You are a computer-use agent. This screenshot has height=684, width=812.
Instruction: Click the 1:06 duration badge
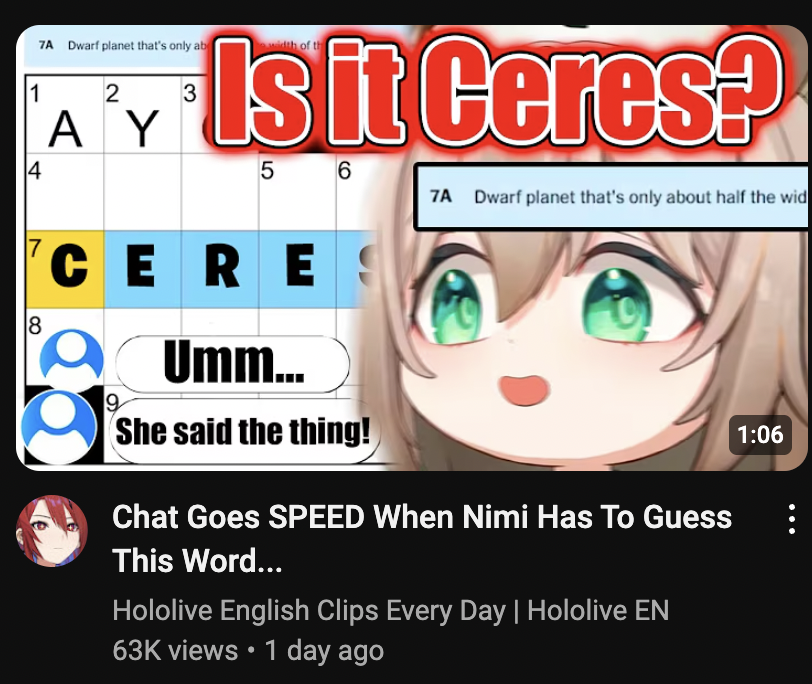(760, 434)
